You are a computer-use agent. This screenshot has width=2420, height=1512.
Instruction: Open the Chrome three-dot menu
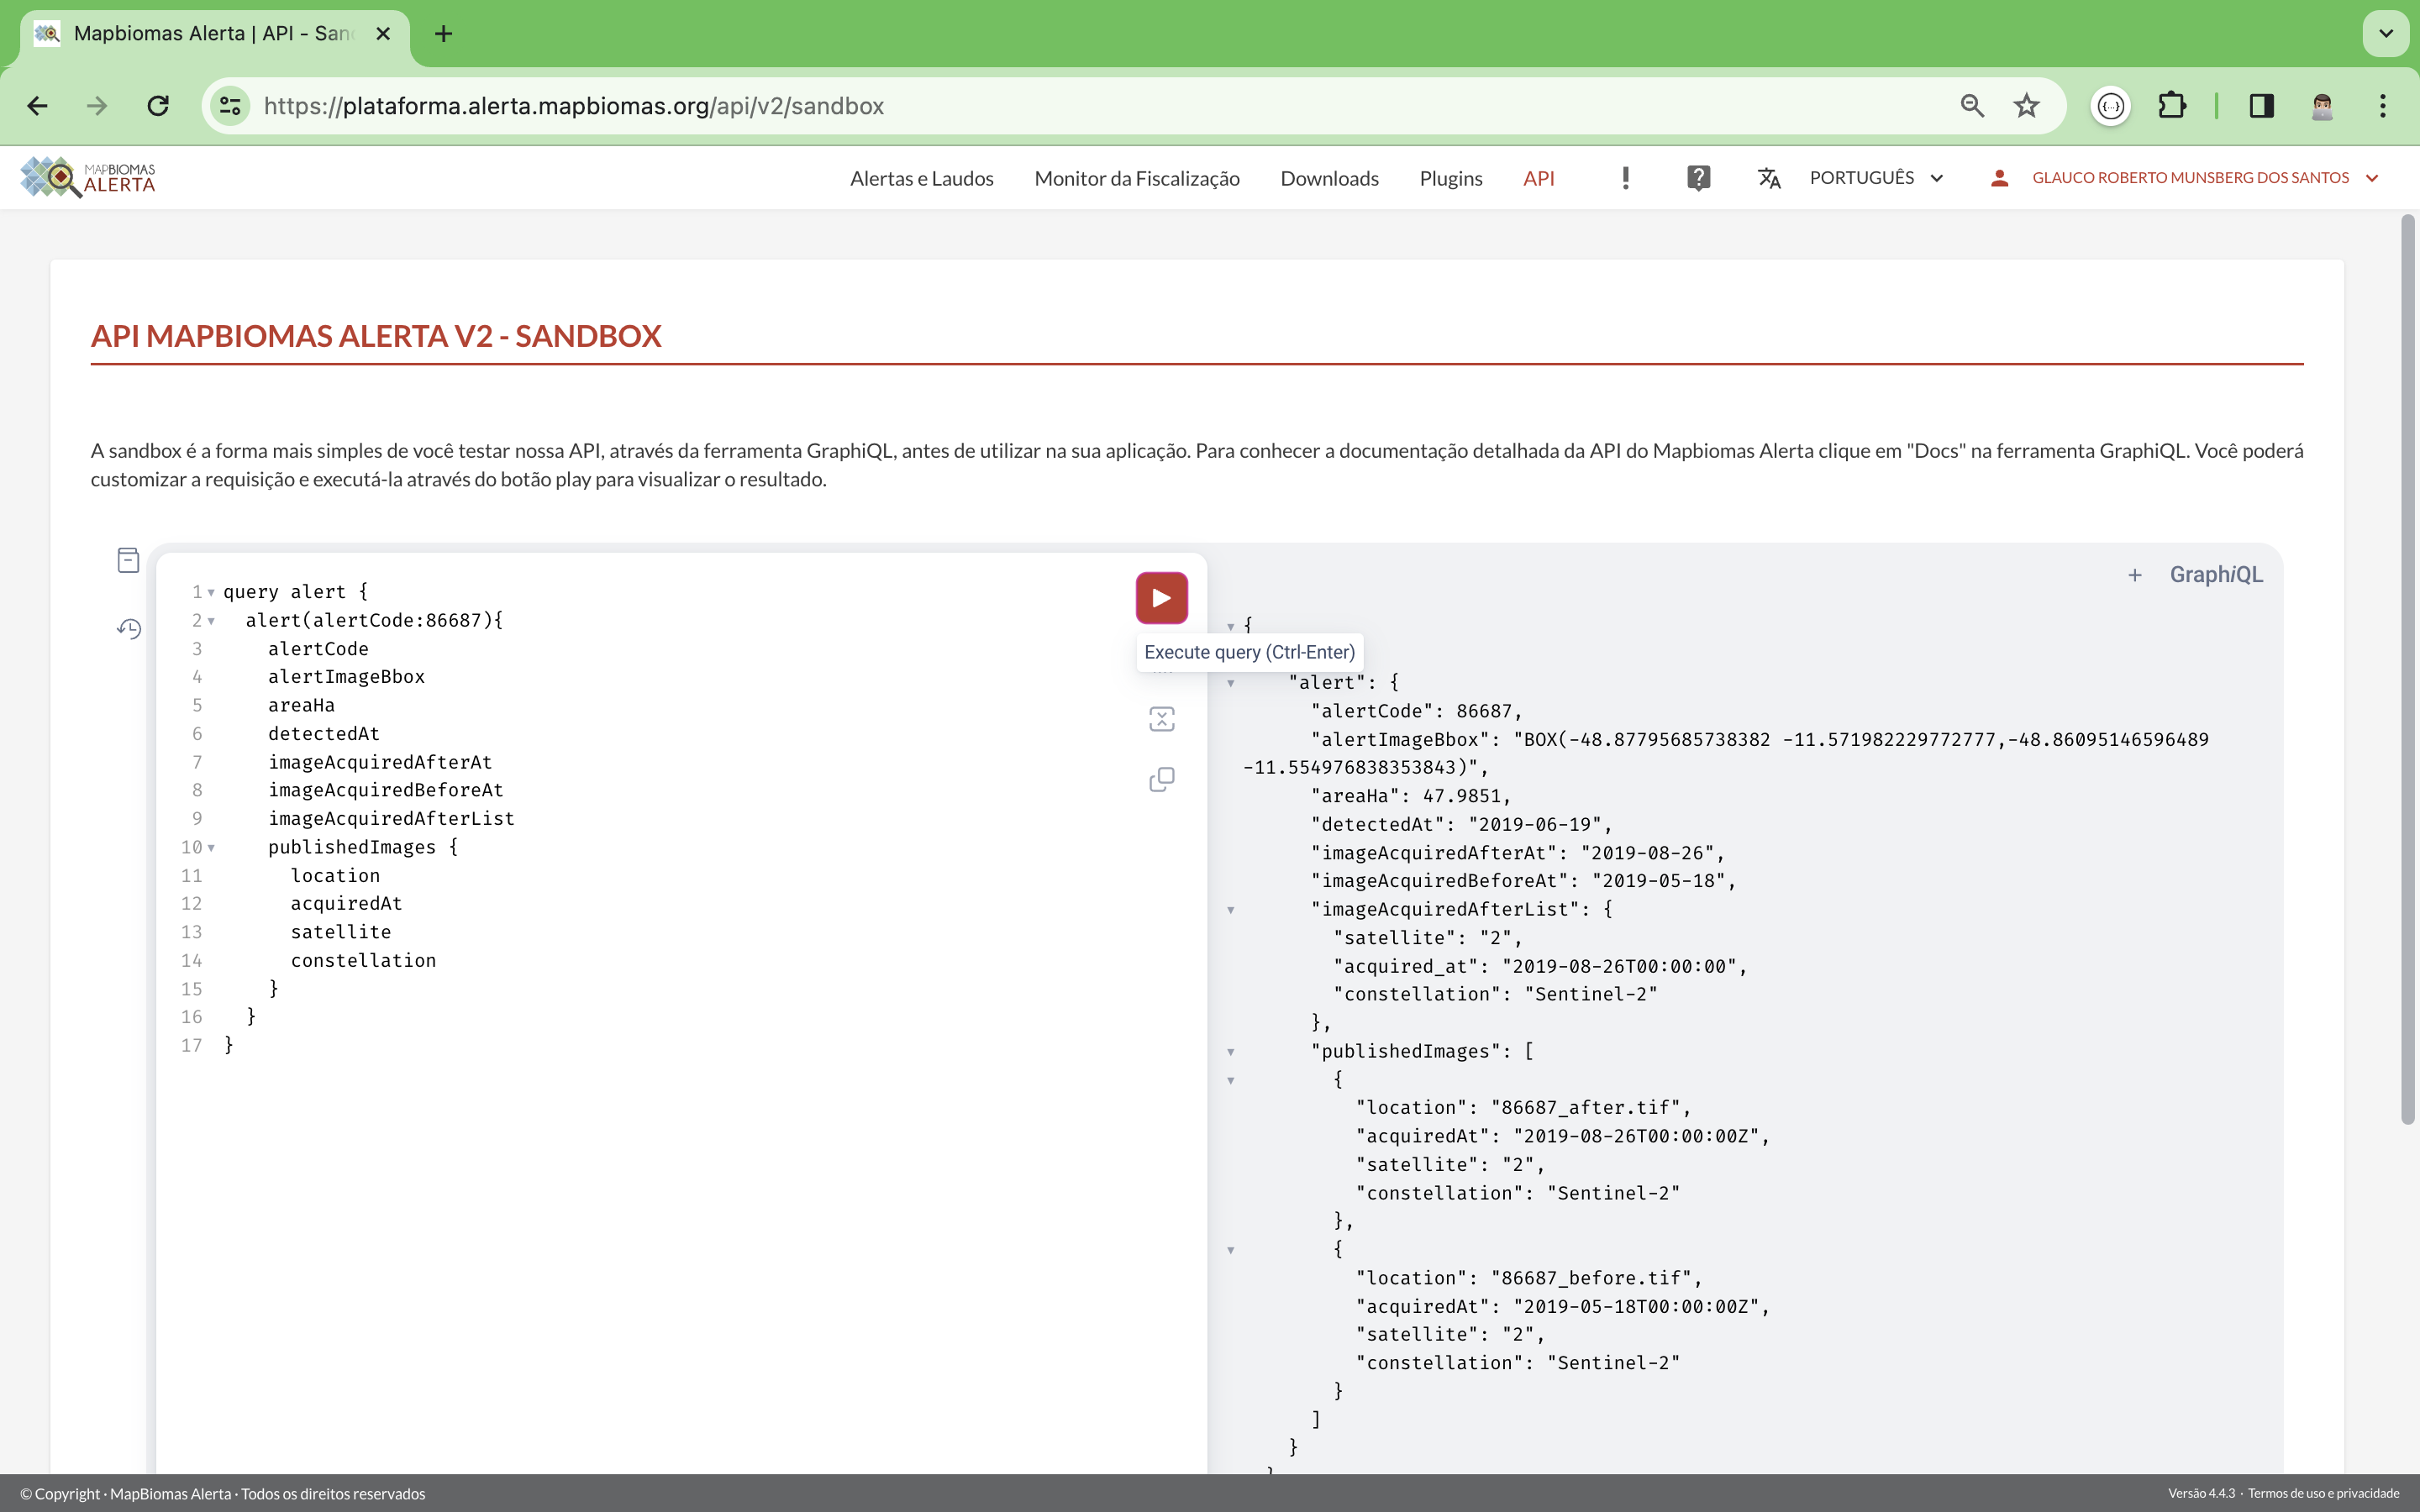2383,106
